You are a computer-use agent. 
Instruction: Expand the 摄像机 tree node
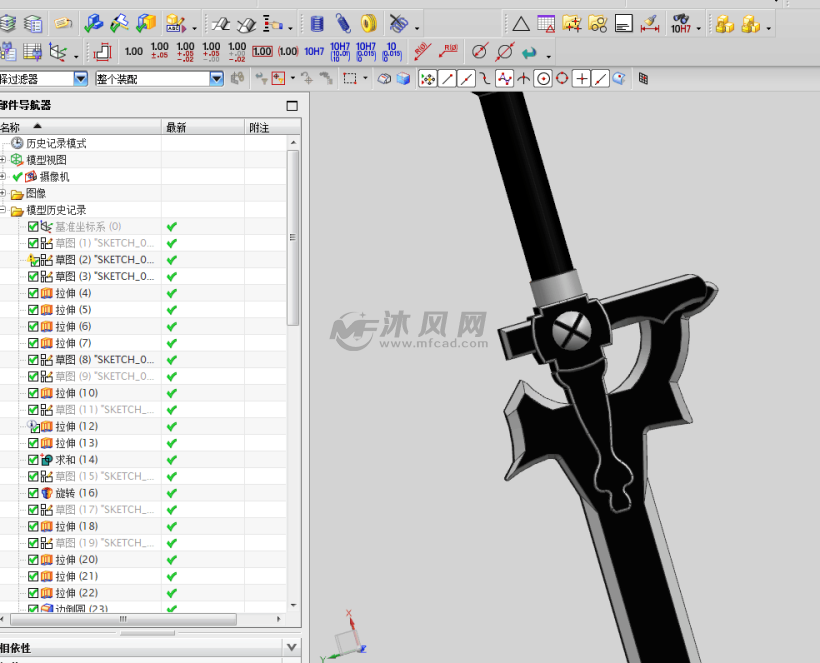point(3,177)
